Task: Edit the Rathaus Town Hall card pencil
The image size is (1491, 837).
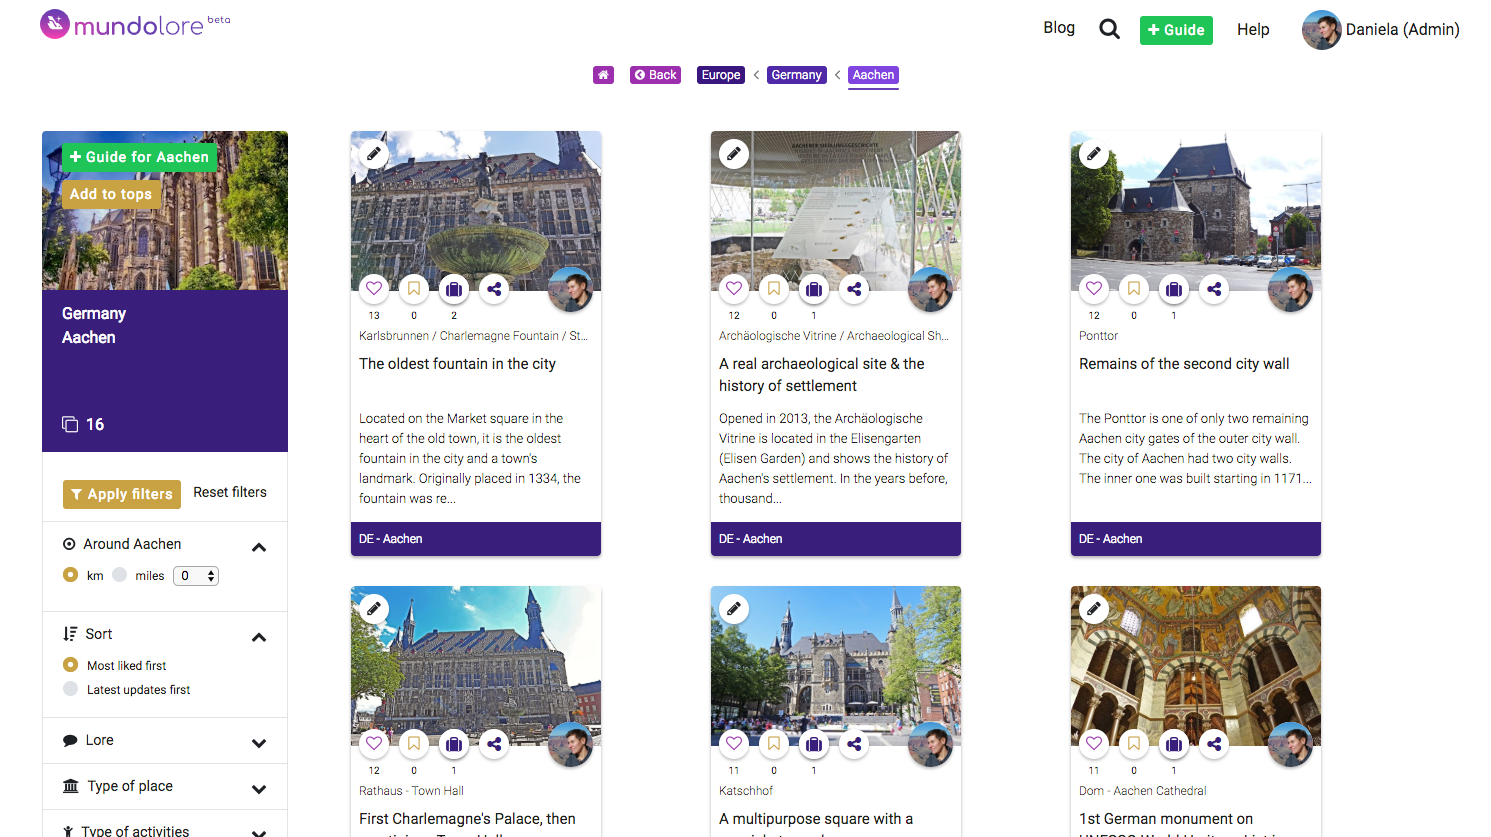Action: pos(374,608)
